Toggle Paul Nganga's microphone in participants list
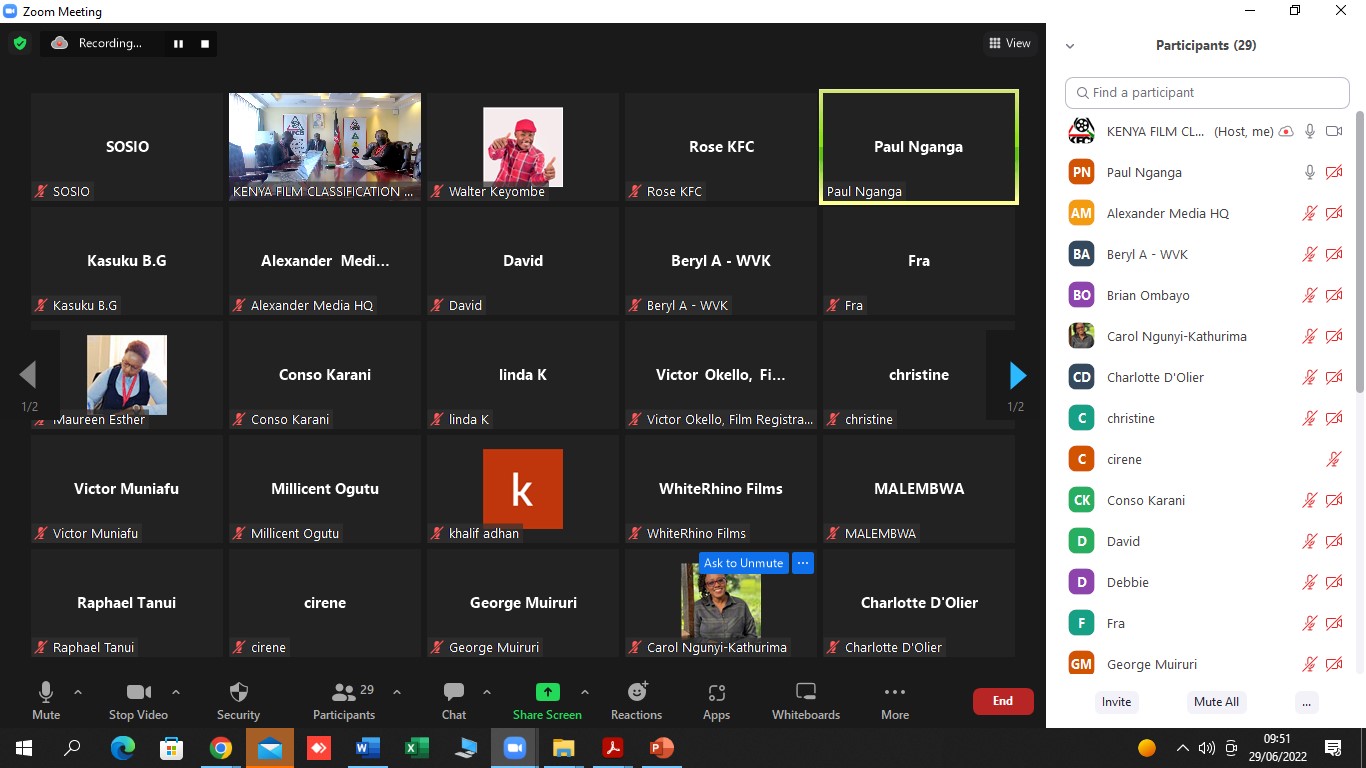 click(1309, 172)
